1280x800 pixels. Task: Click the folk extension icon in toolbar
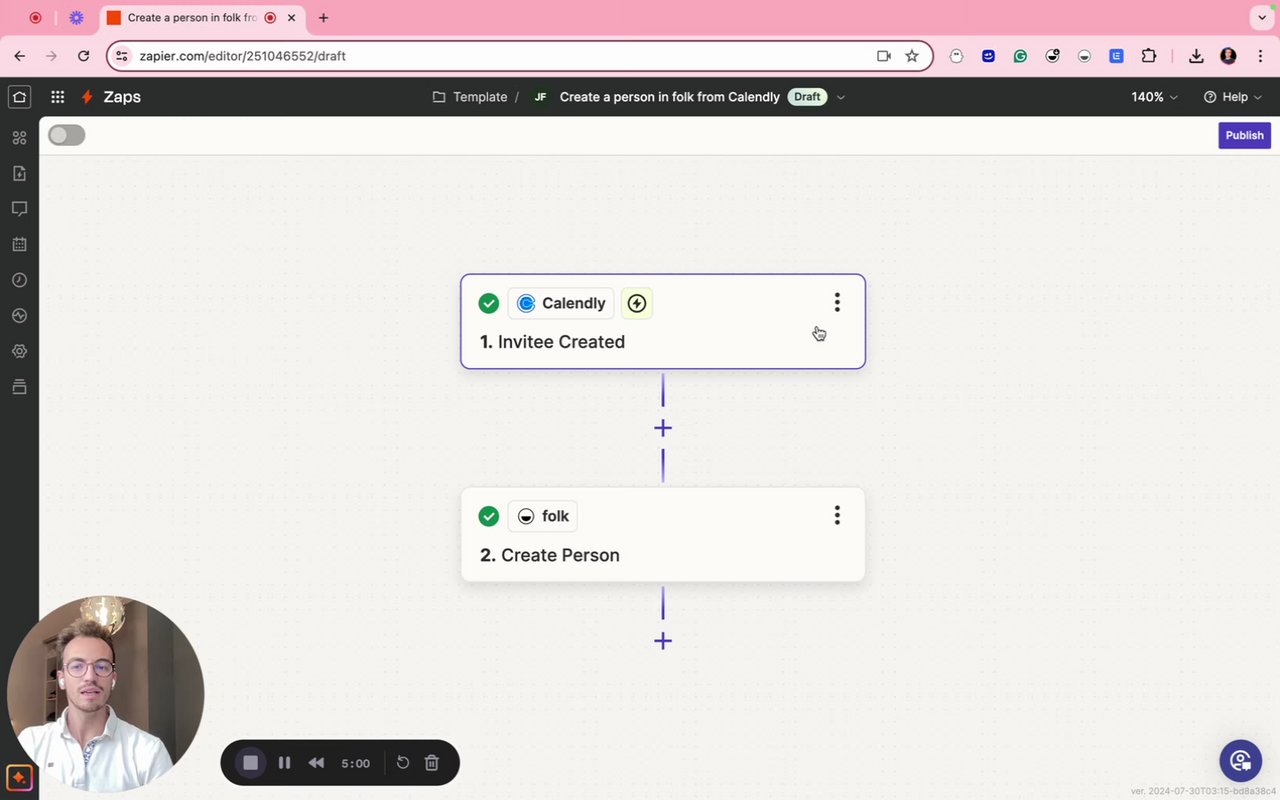(x=1084, y=56)
